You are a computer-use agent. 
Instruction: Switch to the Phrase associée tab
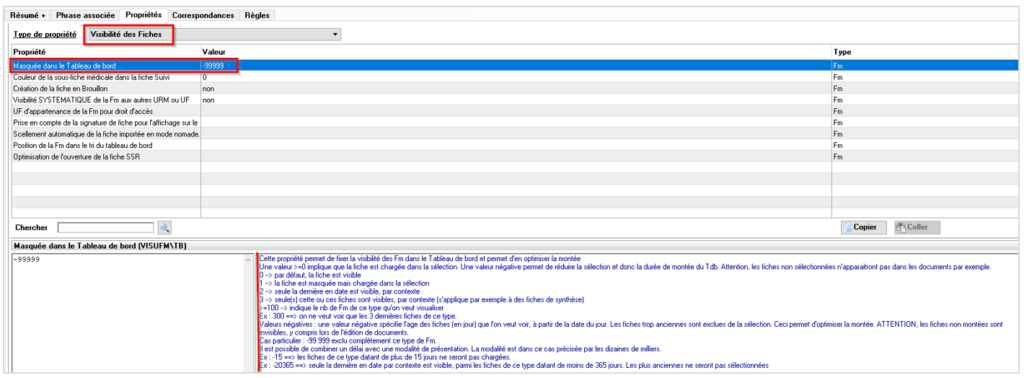pos(86,14)
